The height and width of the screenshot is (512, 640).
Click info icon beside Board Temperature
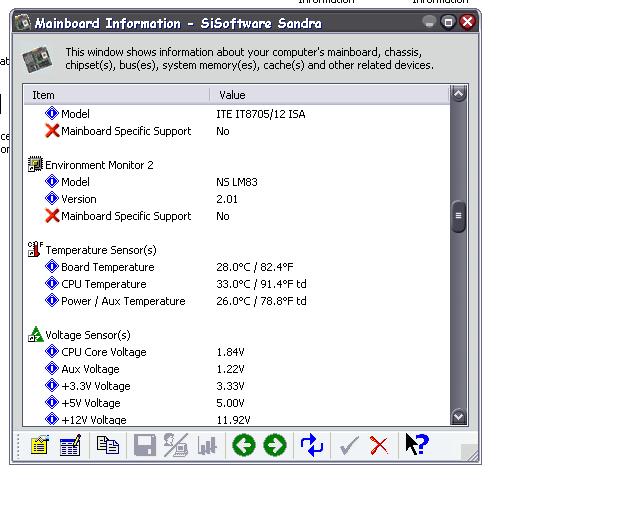tap(52, 266)
